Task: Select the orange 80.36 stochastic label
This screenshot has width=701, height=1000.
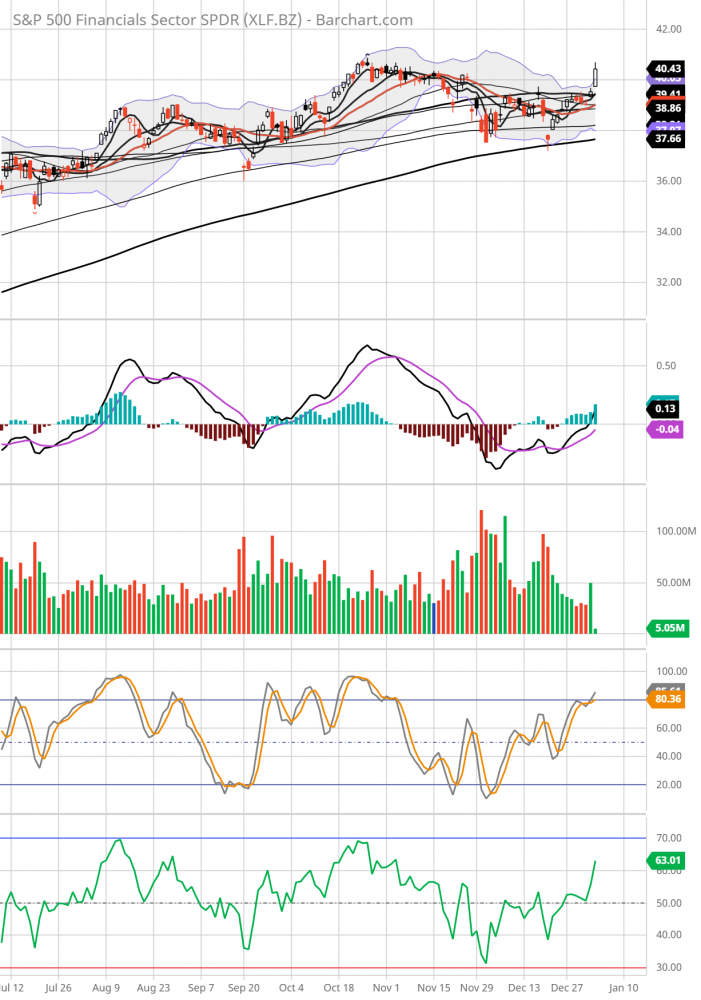Action: [665, 700]
